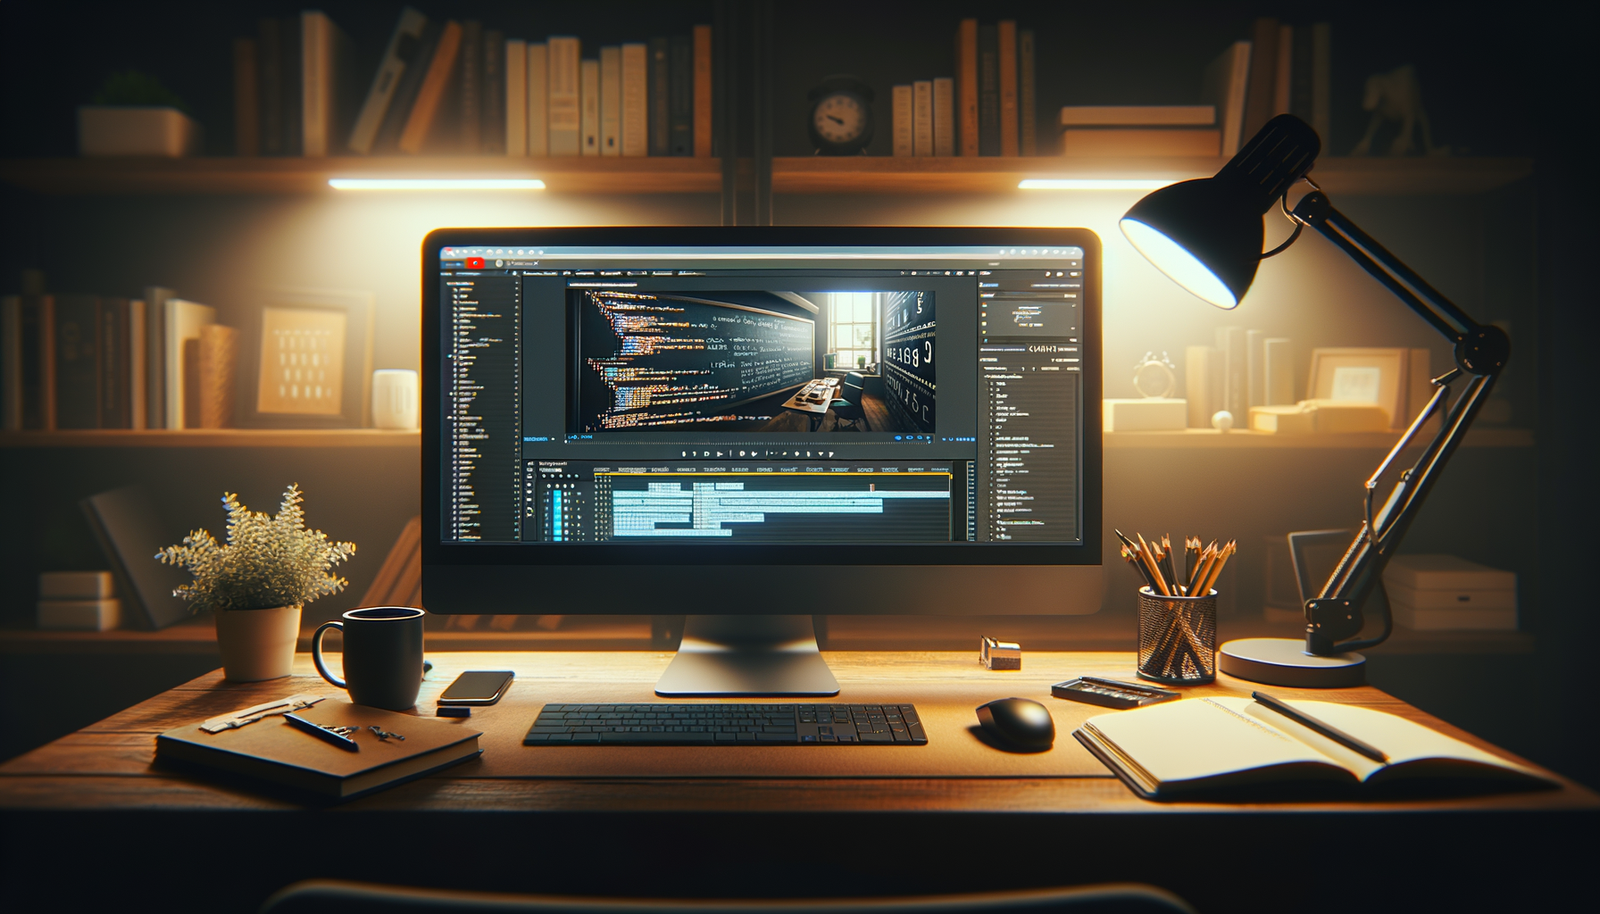This screenshot has height=914, width=1600.
Task: Click the orange marker on the timeline clip
Action: (x=871, y=487)
